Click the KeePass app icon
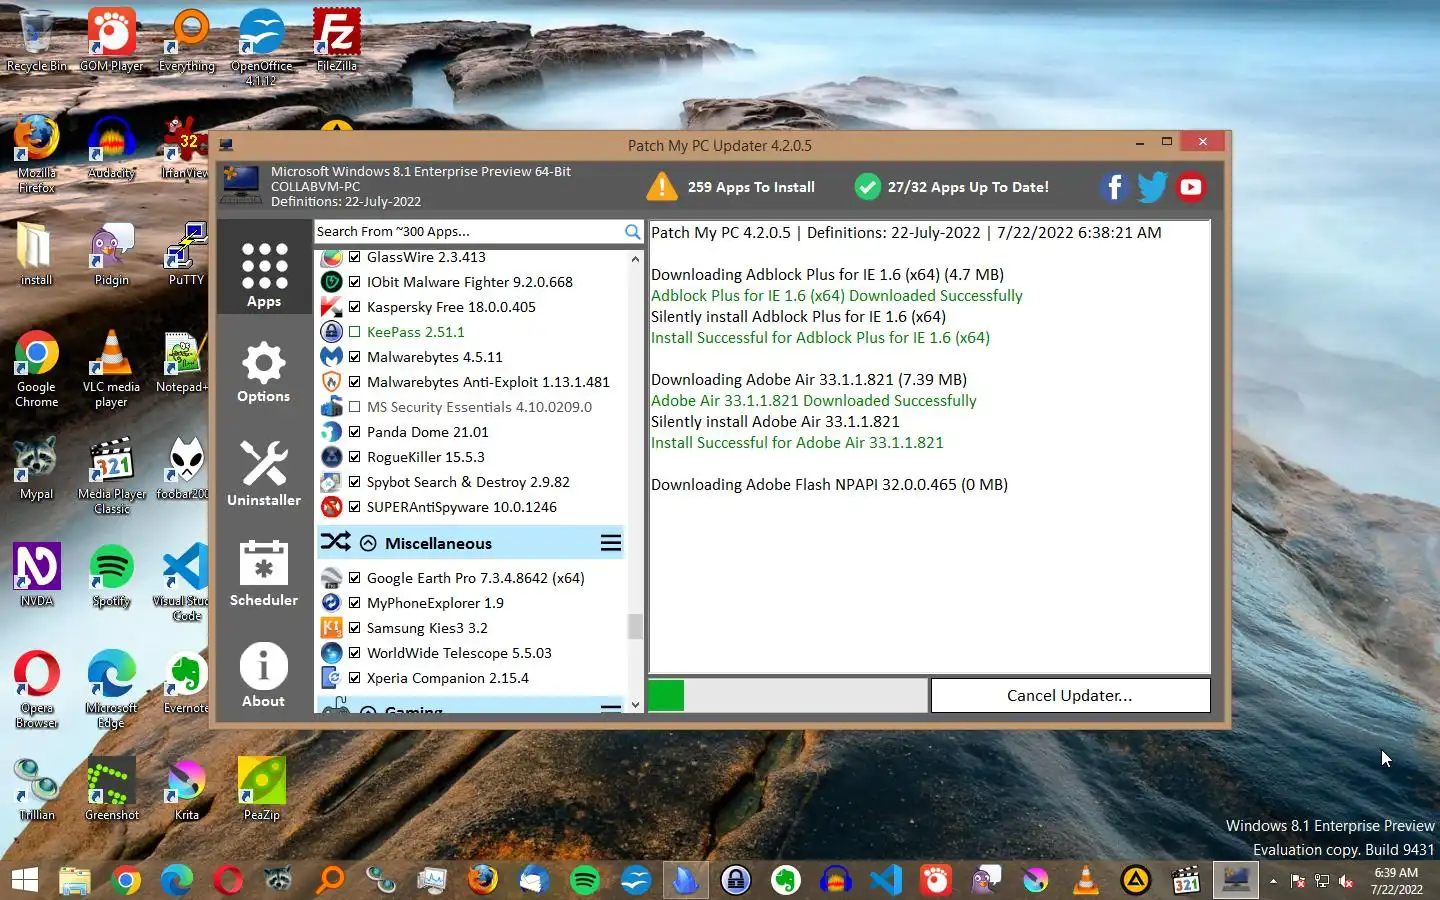The image size is (1440, 900). click(x=331, y=332)
